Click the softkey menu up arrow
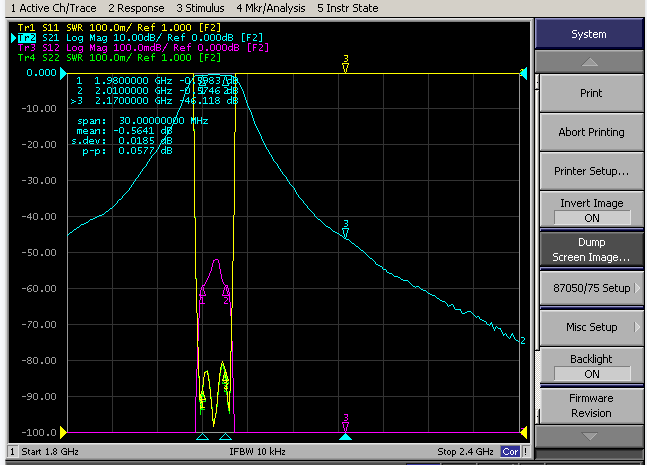Viewport: 647px width, 465px height. 589,62
